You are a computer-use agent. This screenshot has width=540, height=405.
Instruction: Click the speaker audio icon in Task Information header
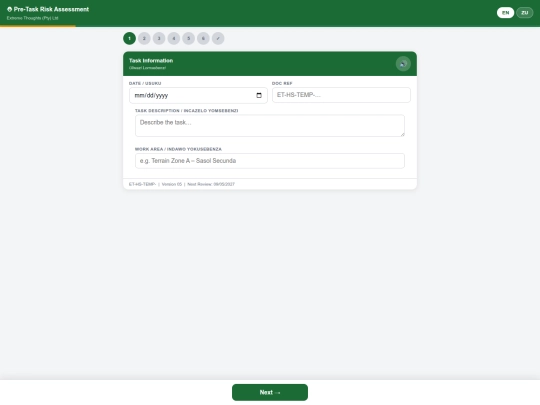[403, 64]
